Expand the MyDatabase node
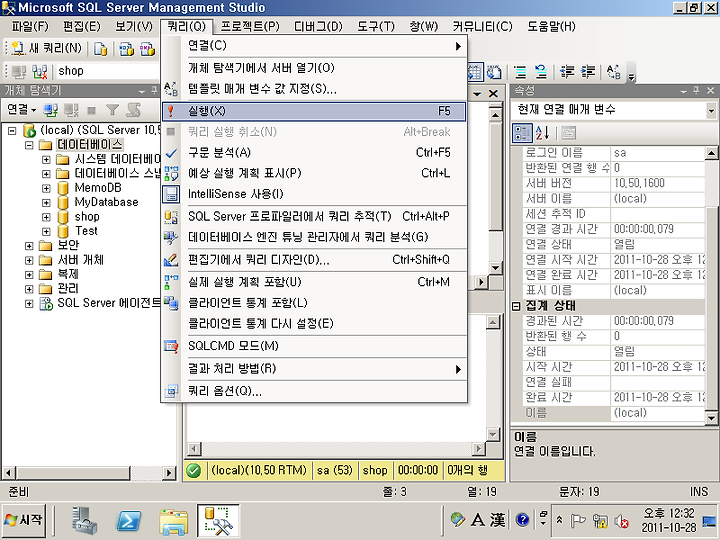Image resolution: width=720 pixels, height=540 pixels. pos(46,202)
